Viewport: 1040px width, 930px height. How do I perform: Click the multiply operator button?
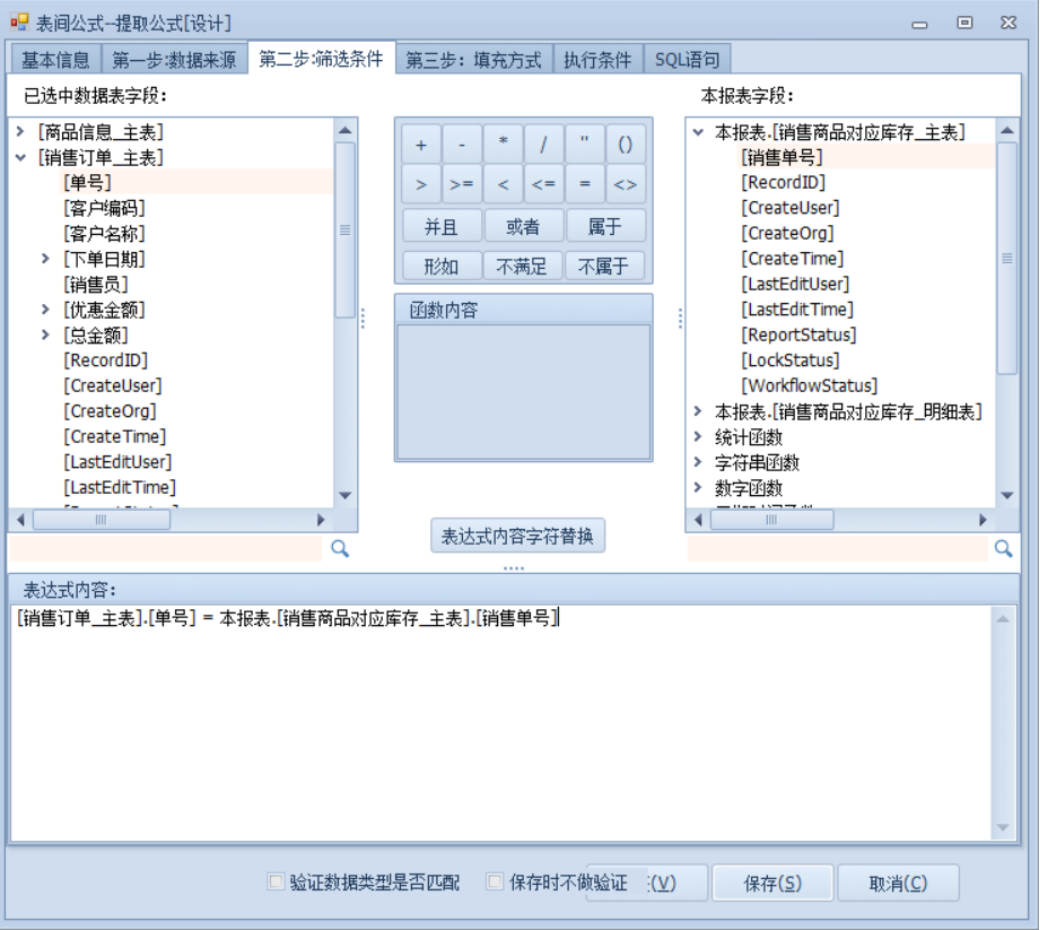[503, 145]
